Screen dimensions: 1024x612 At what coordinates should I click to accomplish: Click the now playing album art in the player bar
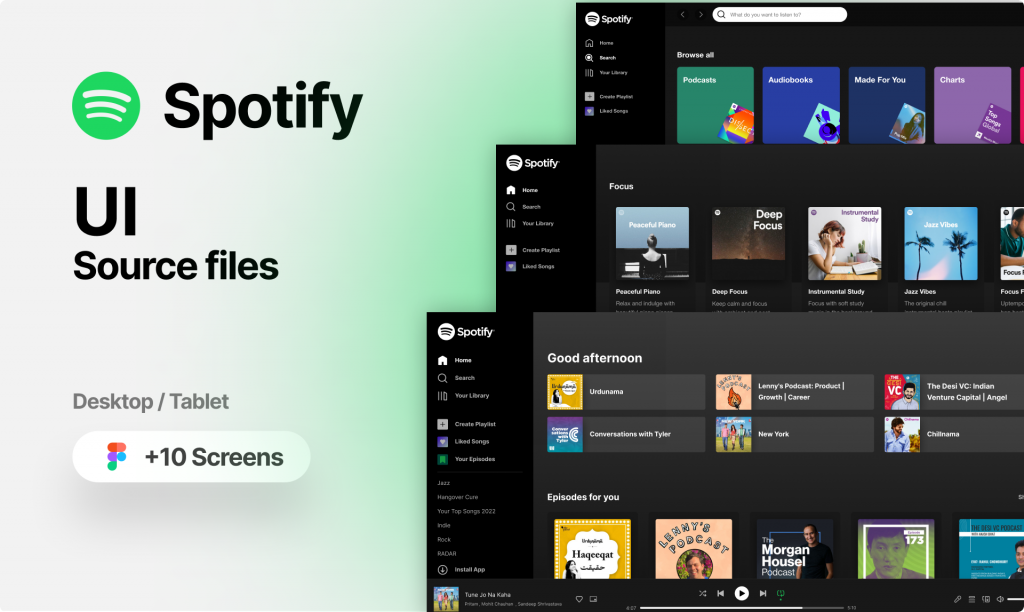tap(446, 599)
